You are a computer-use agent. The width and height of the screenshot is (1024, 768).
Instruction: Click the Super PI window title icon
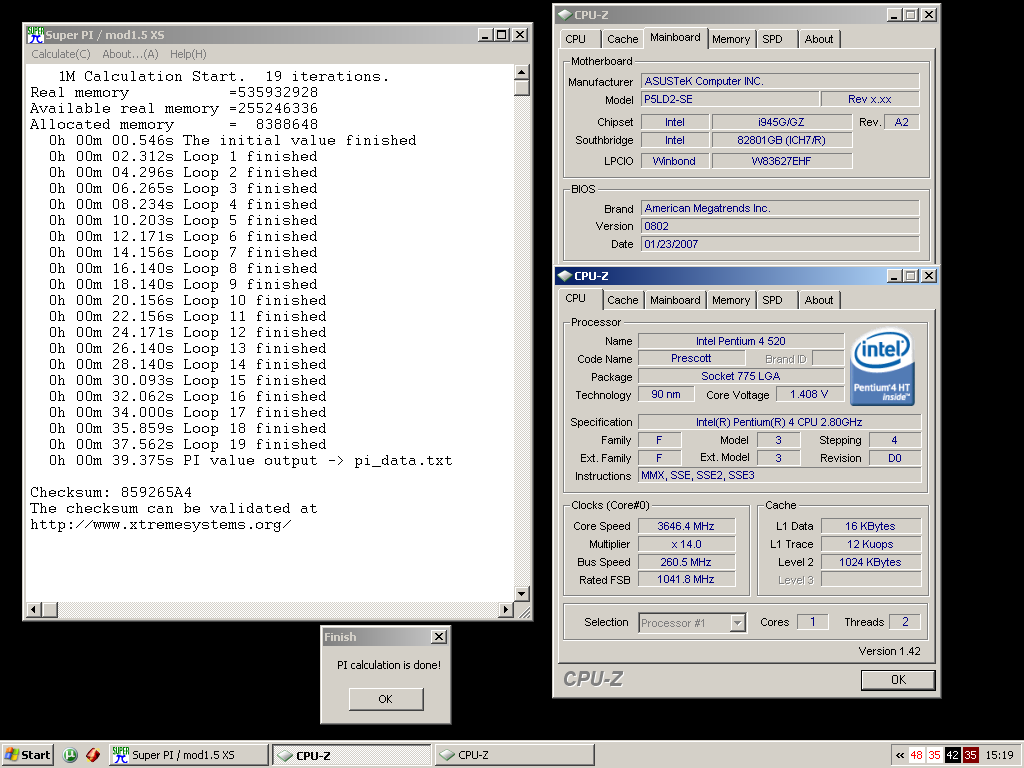35,35
